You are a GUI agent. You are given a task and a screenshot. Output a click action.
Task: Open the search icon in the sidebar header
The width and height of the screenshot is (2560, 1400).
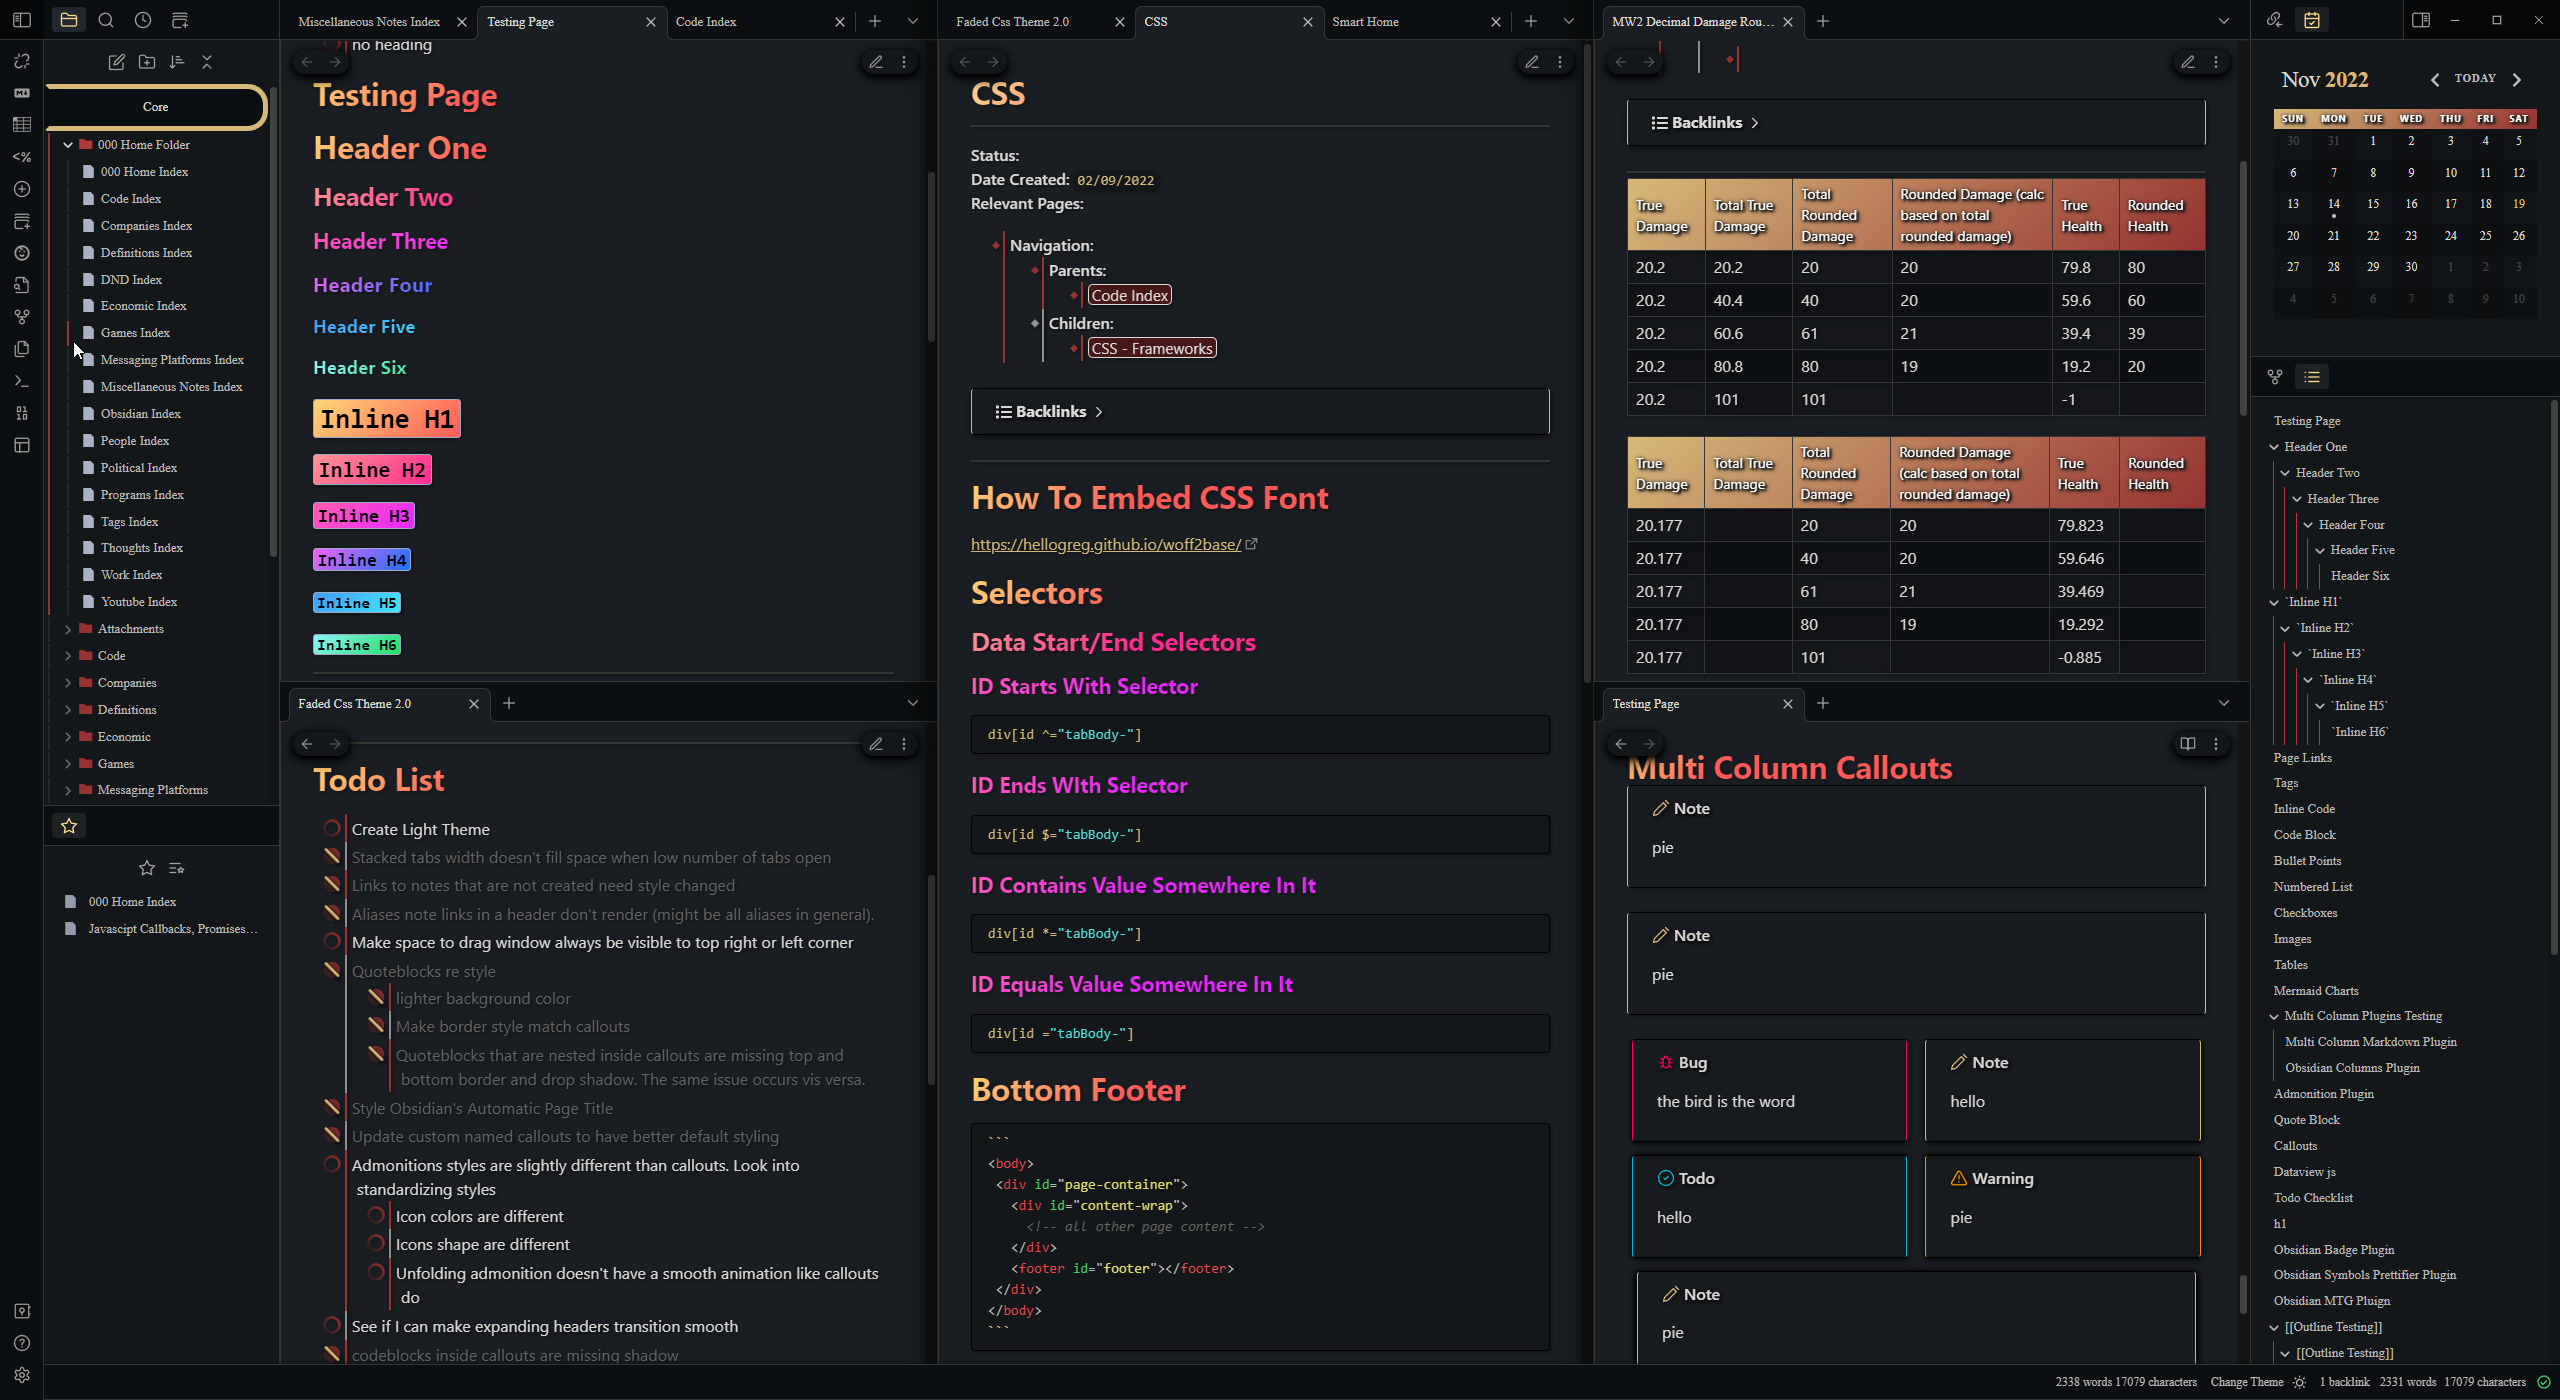106,20
